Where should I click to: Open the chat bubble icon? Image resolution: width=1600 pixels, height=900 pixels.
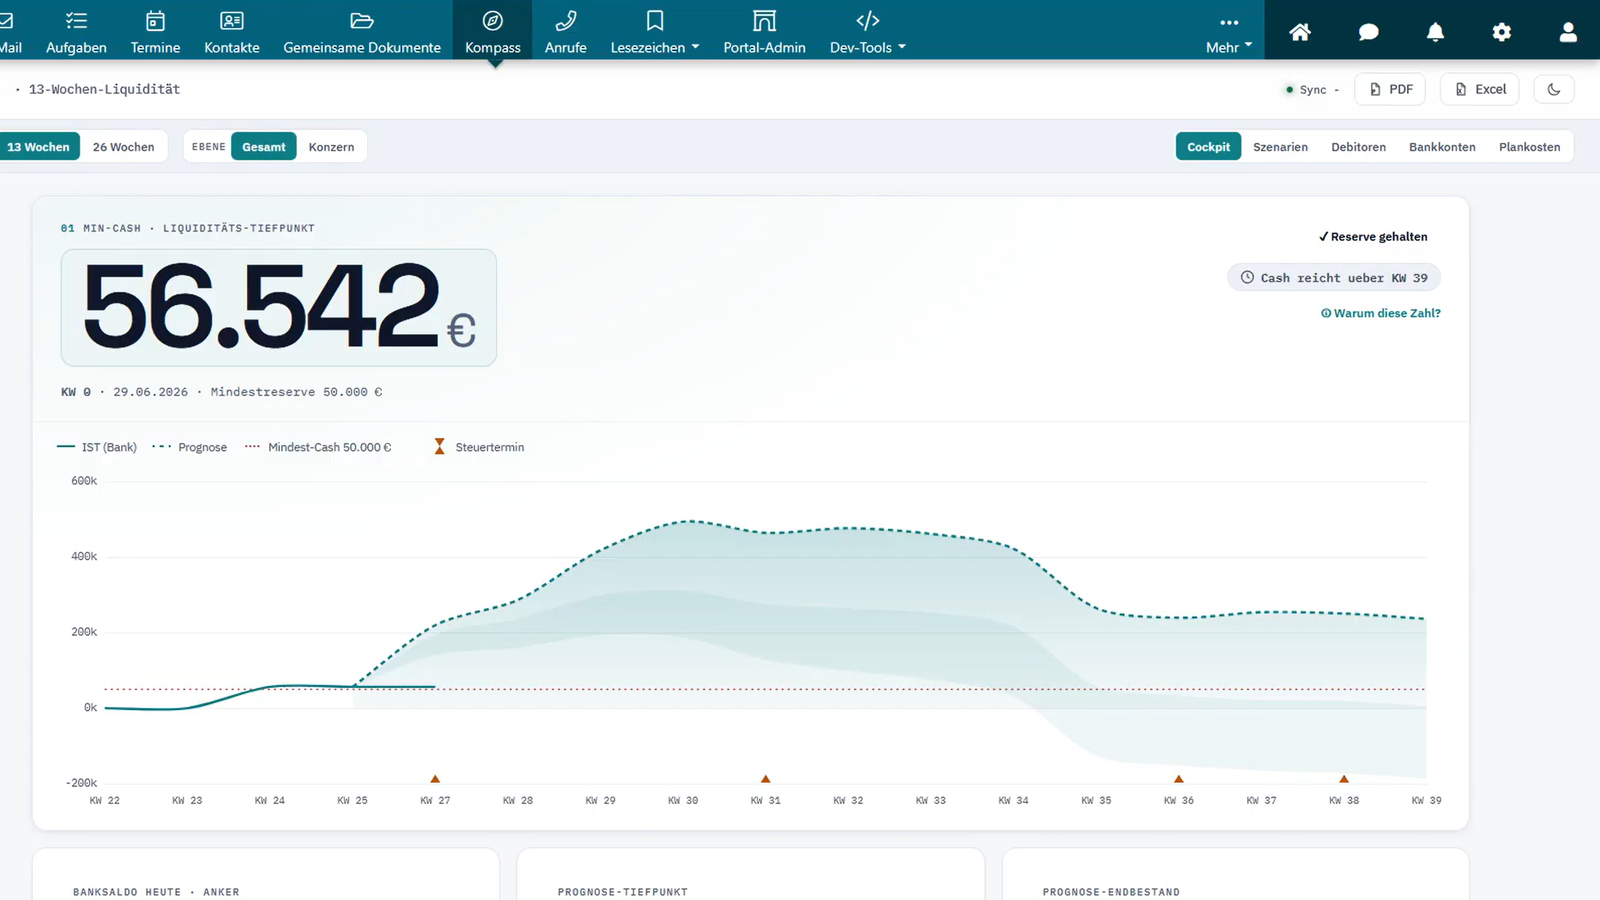(x=1368, y=32)
